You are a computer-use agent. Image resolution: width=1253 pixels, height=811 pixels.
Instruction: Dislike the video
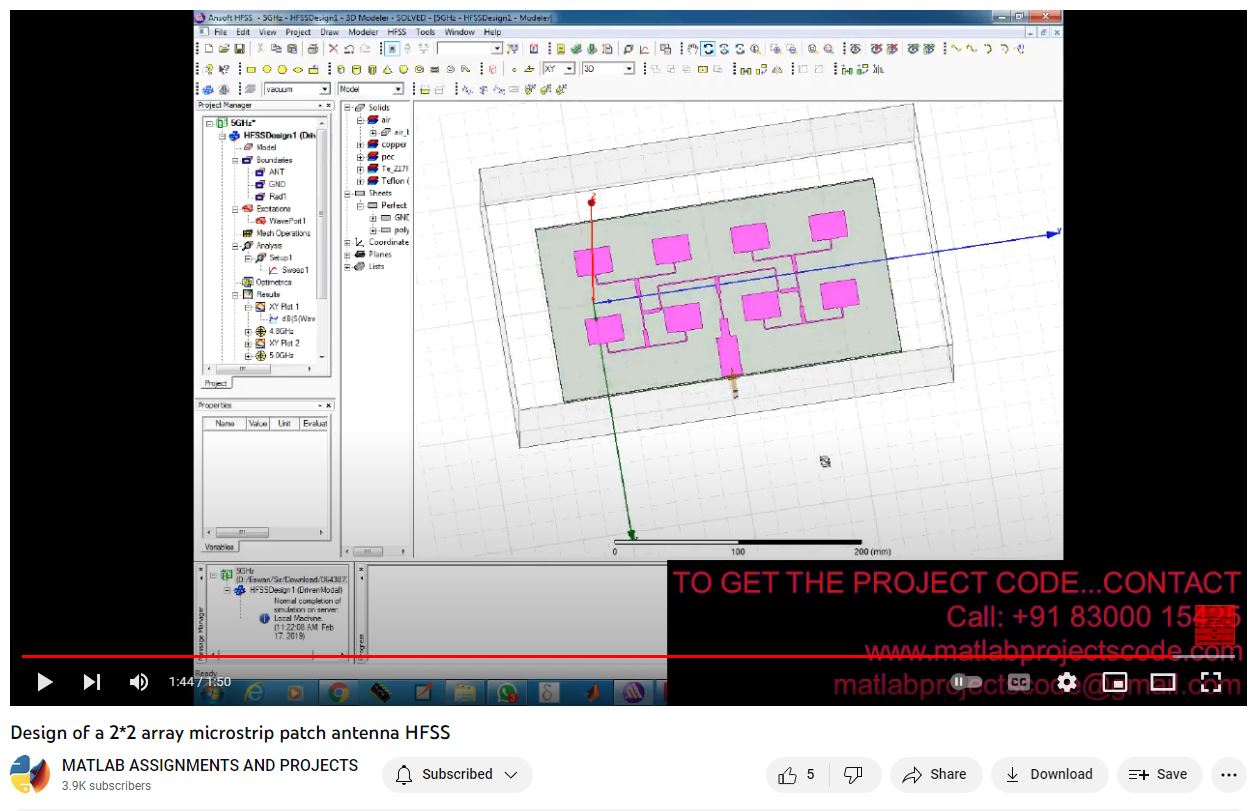pyautogui.click(x=853, y=774)
